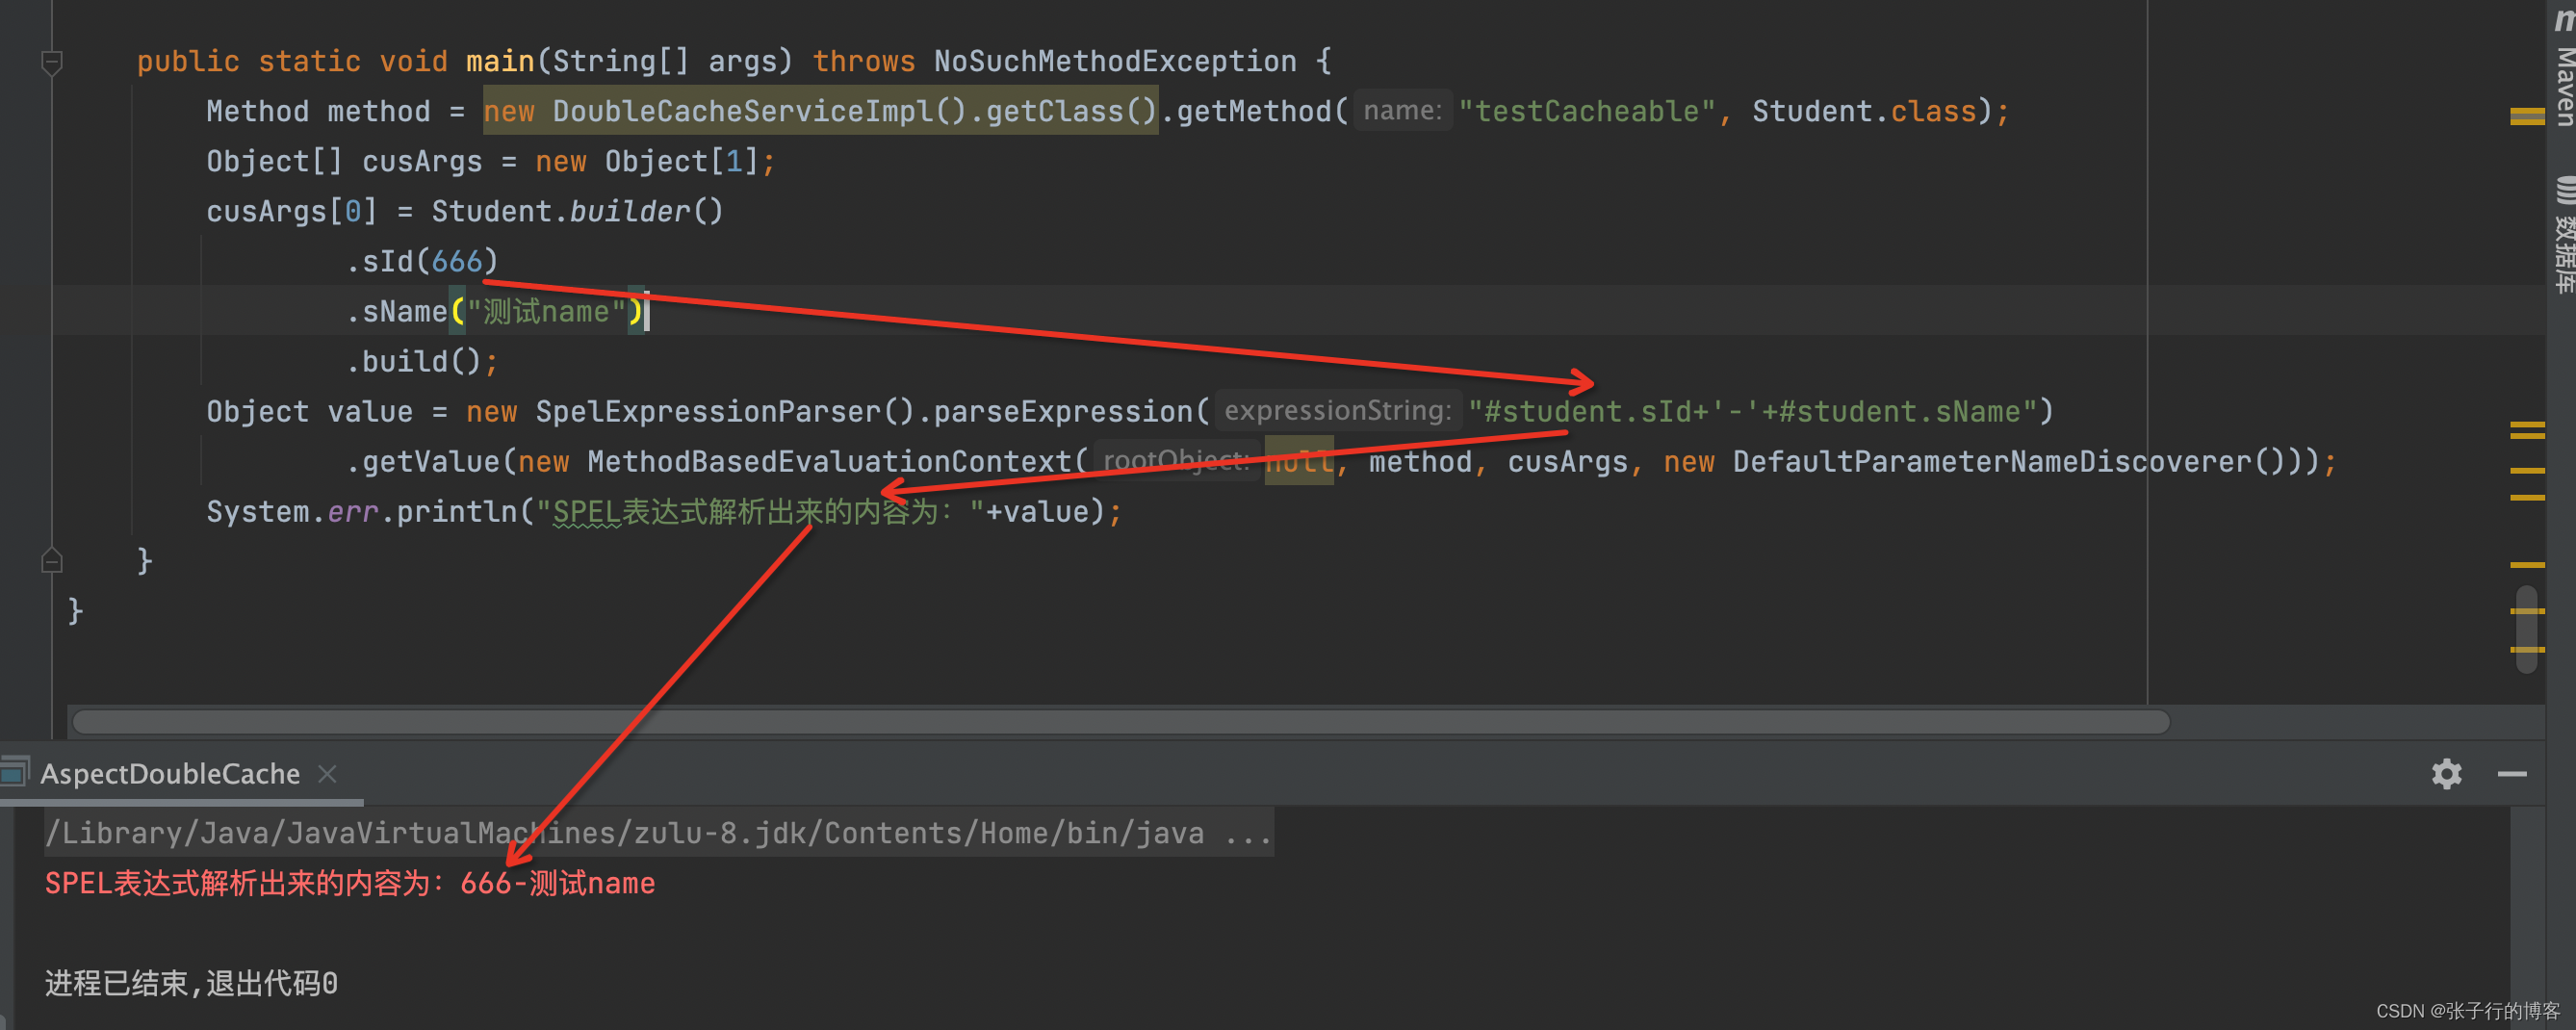Click the DoubleCacheServiceImpl class name
Viewport: 2576px width, 1030px height.
click(x=743, y=111)
